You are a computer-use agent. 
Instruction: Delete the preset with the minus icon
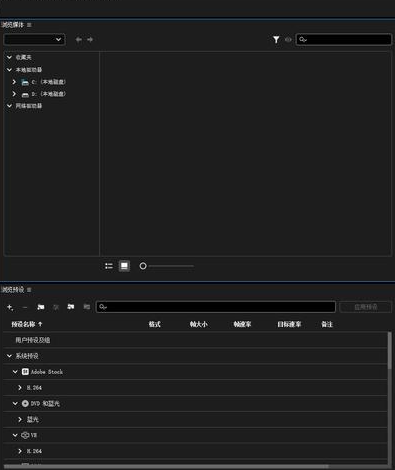[x=25, y=307]
